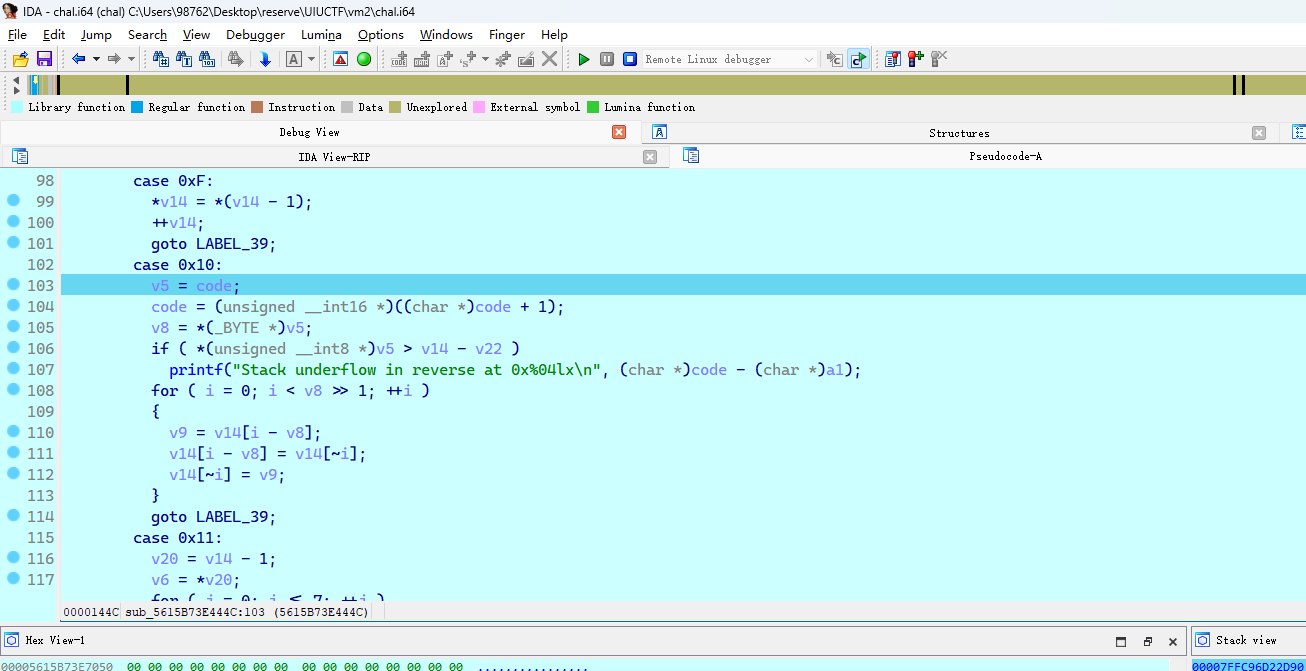Click the add breakpoint icon
The width and height of the screenshot is (1306, 671).
(916, 59)
